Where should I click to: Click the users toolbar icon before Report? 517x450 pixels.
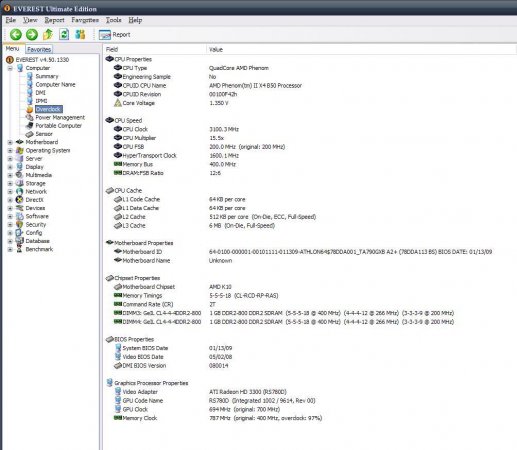80,34
